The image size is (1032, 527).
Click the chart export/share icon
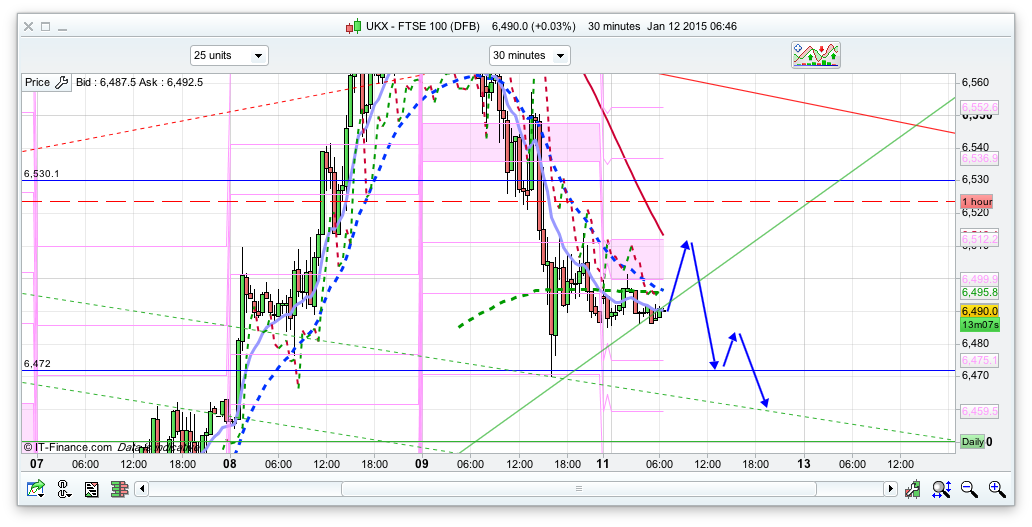[x=36, y=489]
